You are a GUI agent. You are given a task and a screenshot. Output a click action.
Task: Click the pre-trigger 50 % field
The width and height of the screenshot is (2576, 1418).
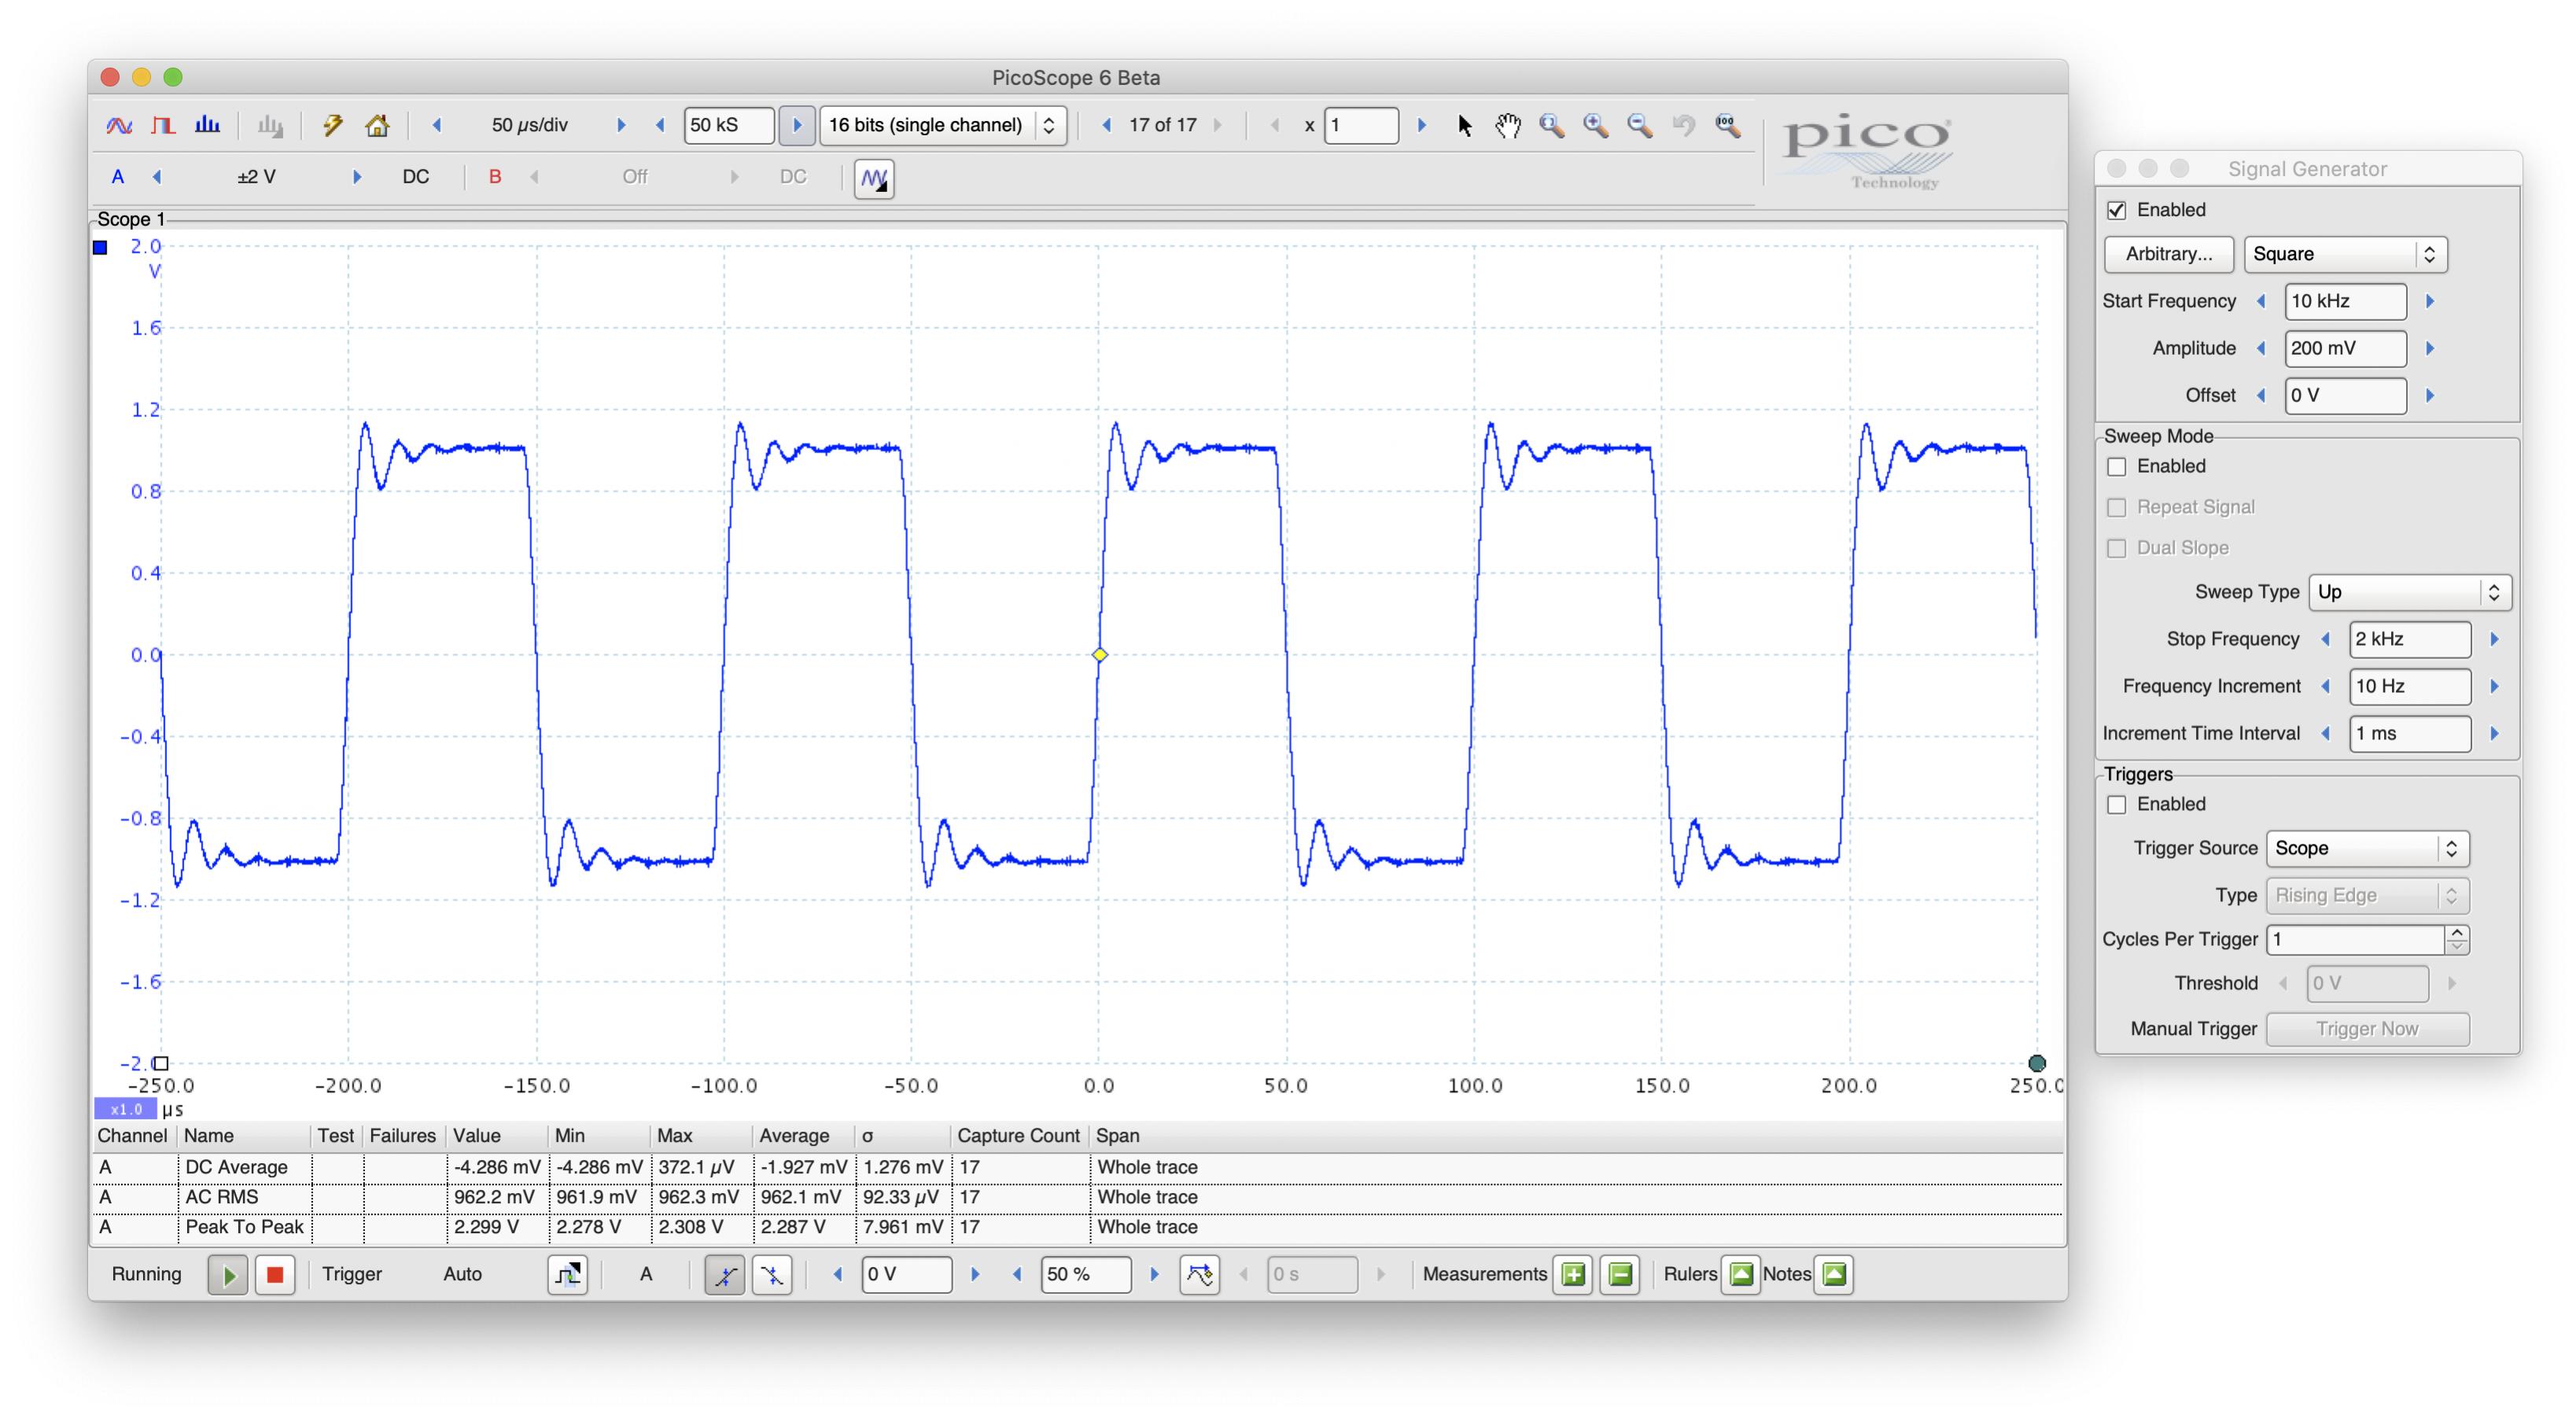(x=1086, y=1275)
